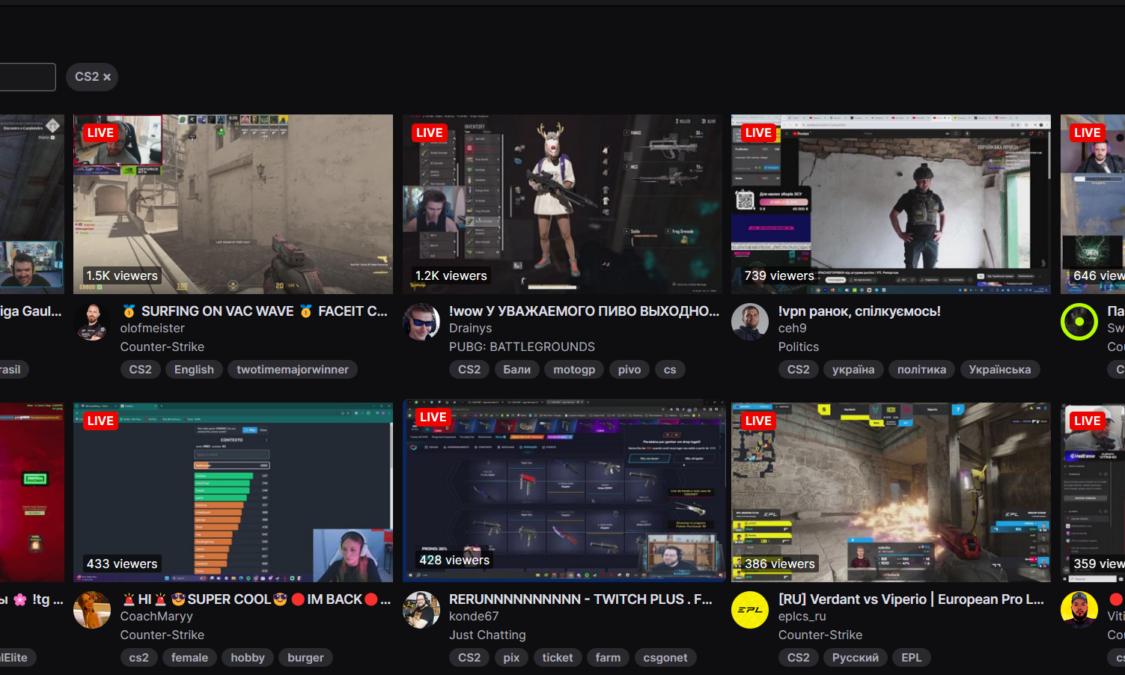
Task: Watch the CoachMaryy stream with 433 viewers
Action: pyautogui.click(x=233, y=492)
